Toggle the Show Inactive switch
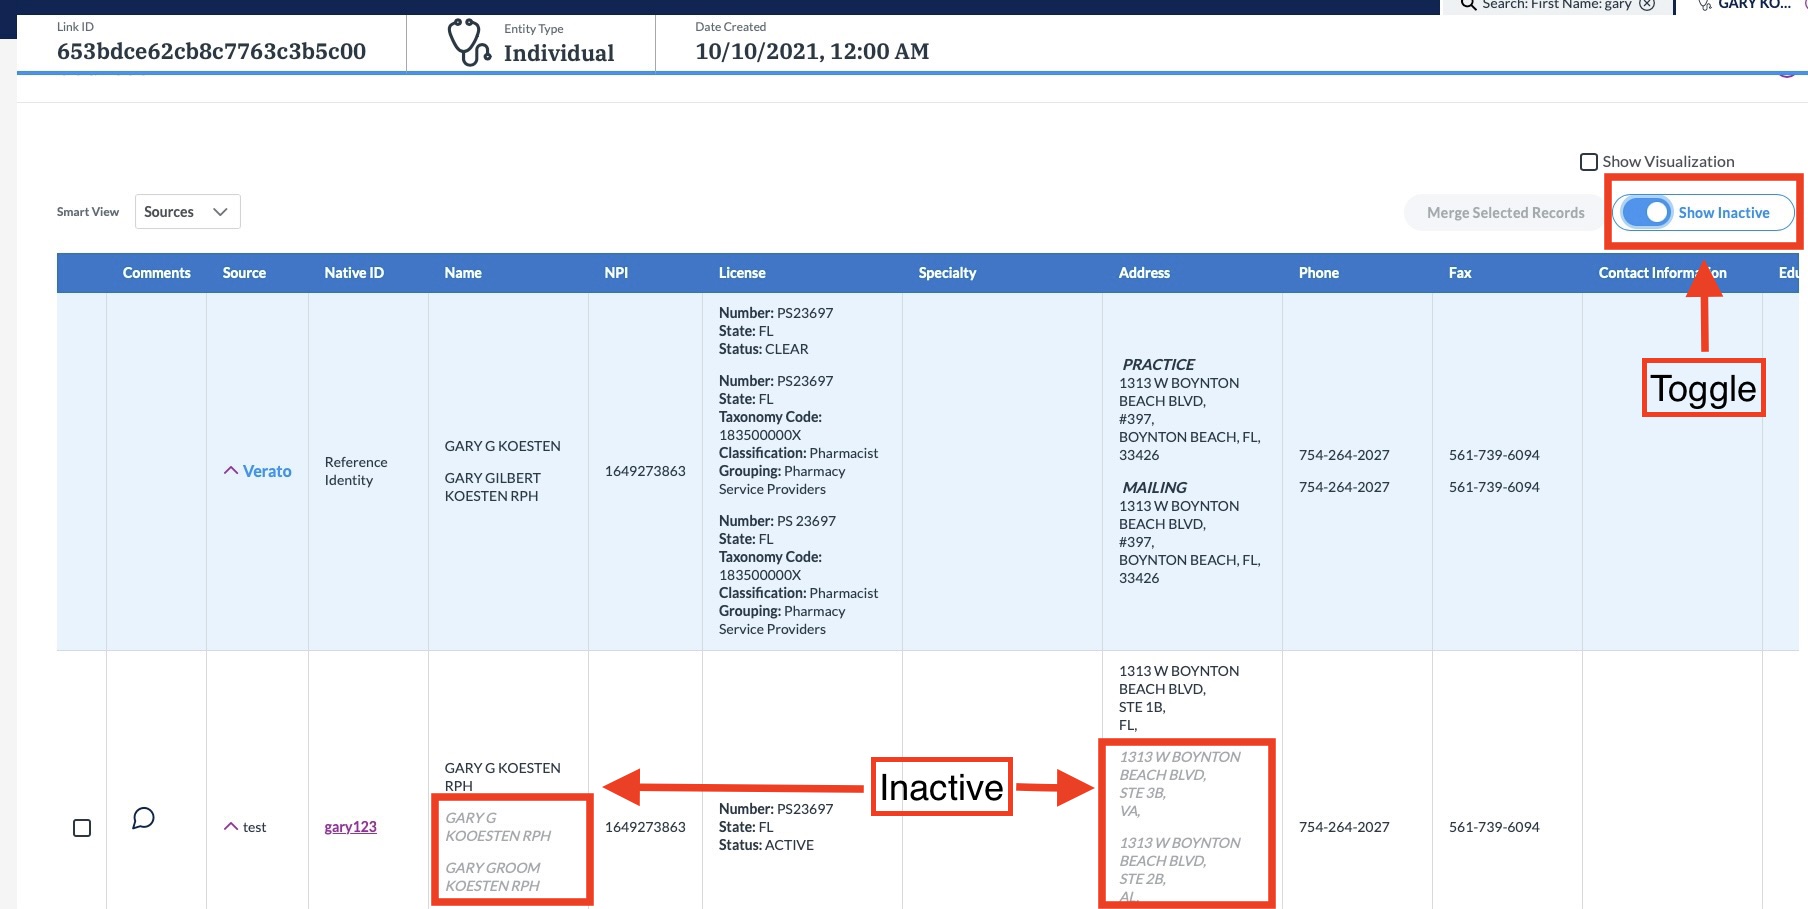The height and width of the screenshot is (909, 1808). click(x=1646, y=213)
